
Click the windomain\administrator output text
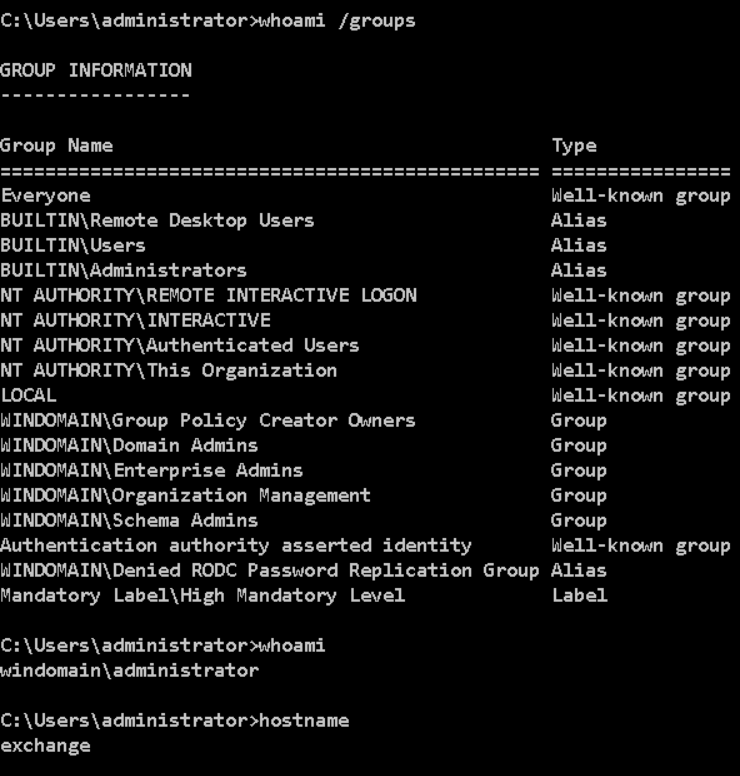(130, 671)
